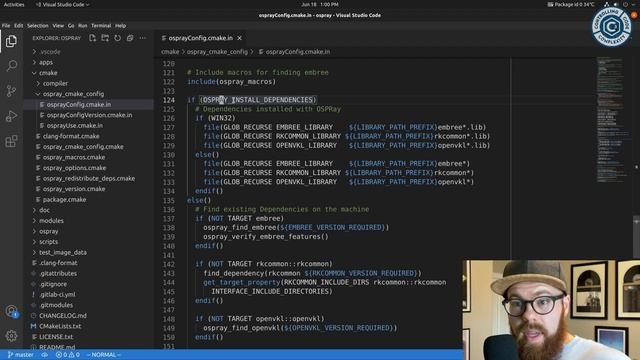This screenshot has width=640, height=360.
Task: Open Activities in the Ubuntu top bar
Action: [14, 4]
